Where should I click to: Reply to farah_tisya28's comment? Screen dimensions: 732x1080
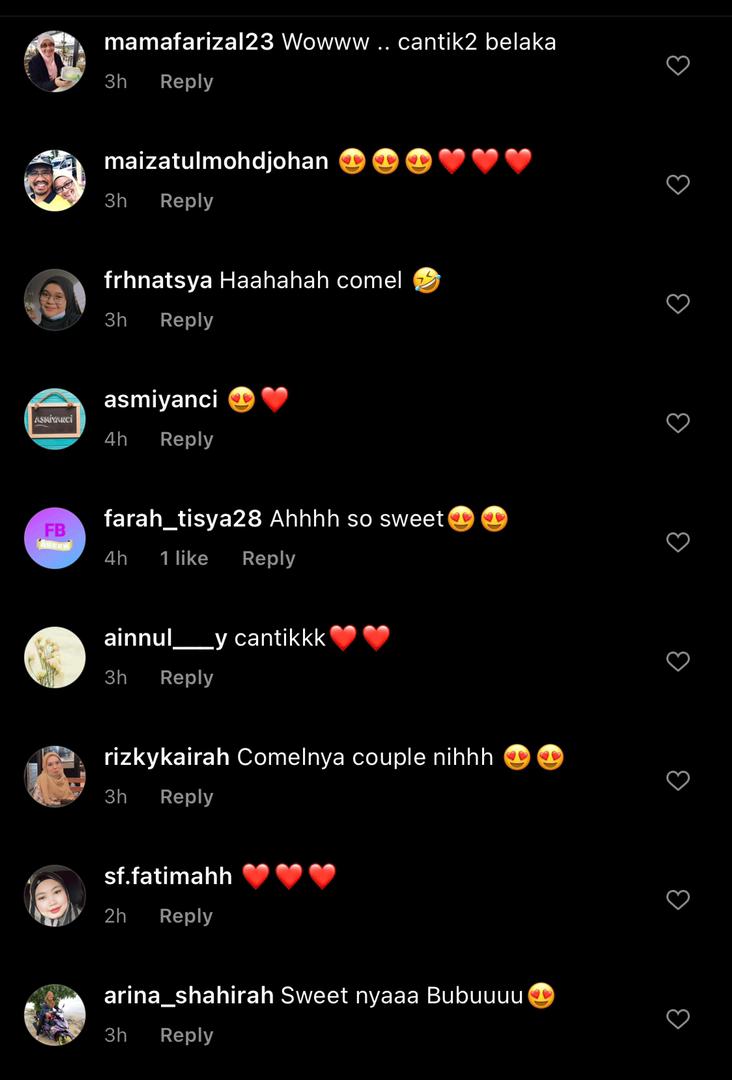(x=269, y=559)
